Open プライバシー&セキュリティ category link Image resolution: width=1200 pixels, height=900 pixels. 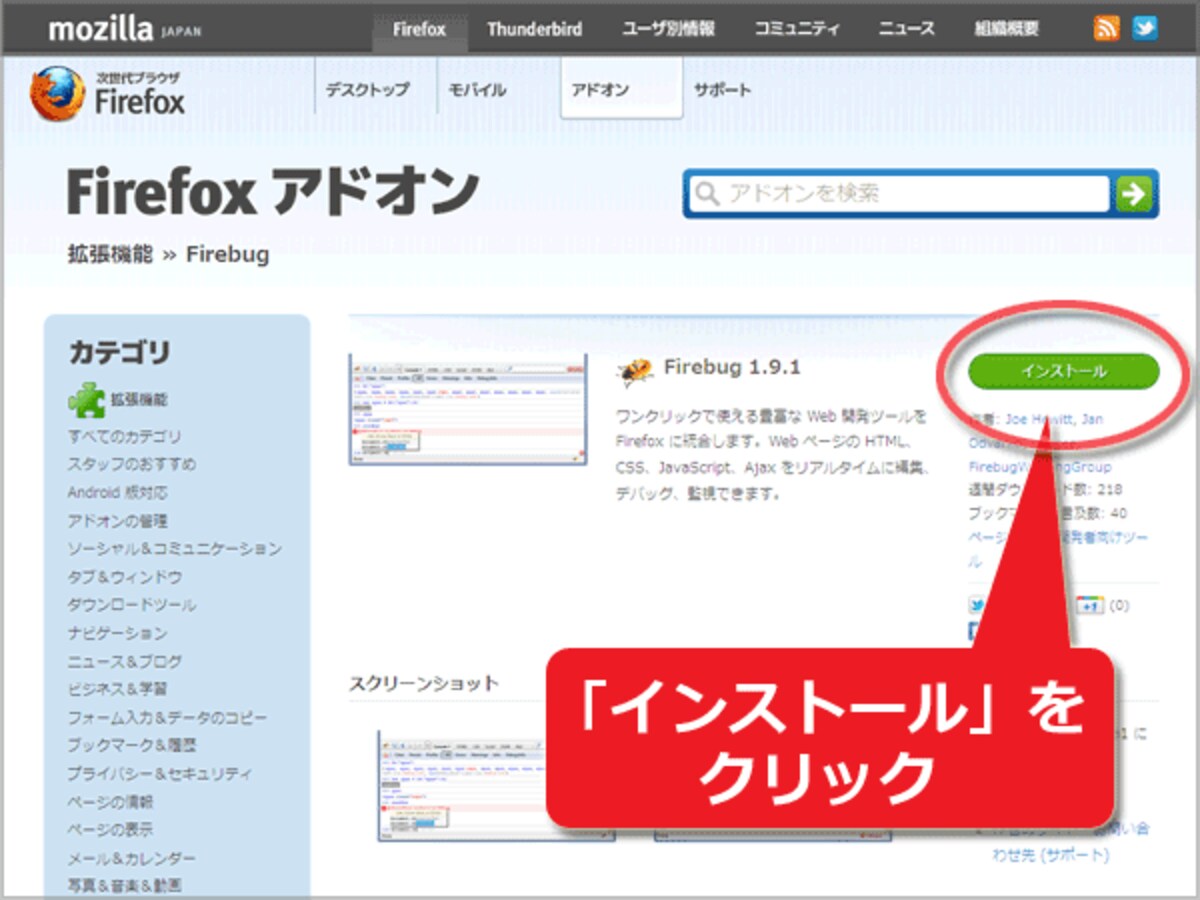click(160, 773)
